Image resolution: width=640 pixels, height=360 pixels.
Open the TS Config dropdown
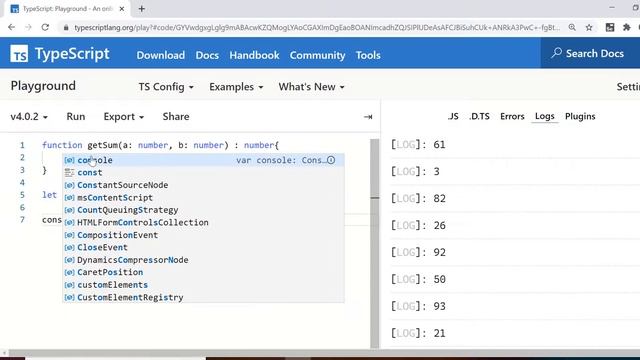pos(166,87)
